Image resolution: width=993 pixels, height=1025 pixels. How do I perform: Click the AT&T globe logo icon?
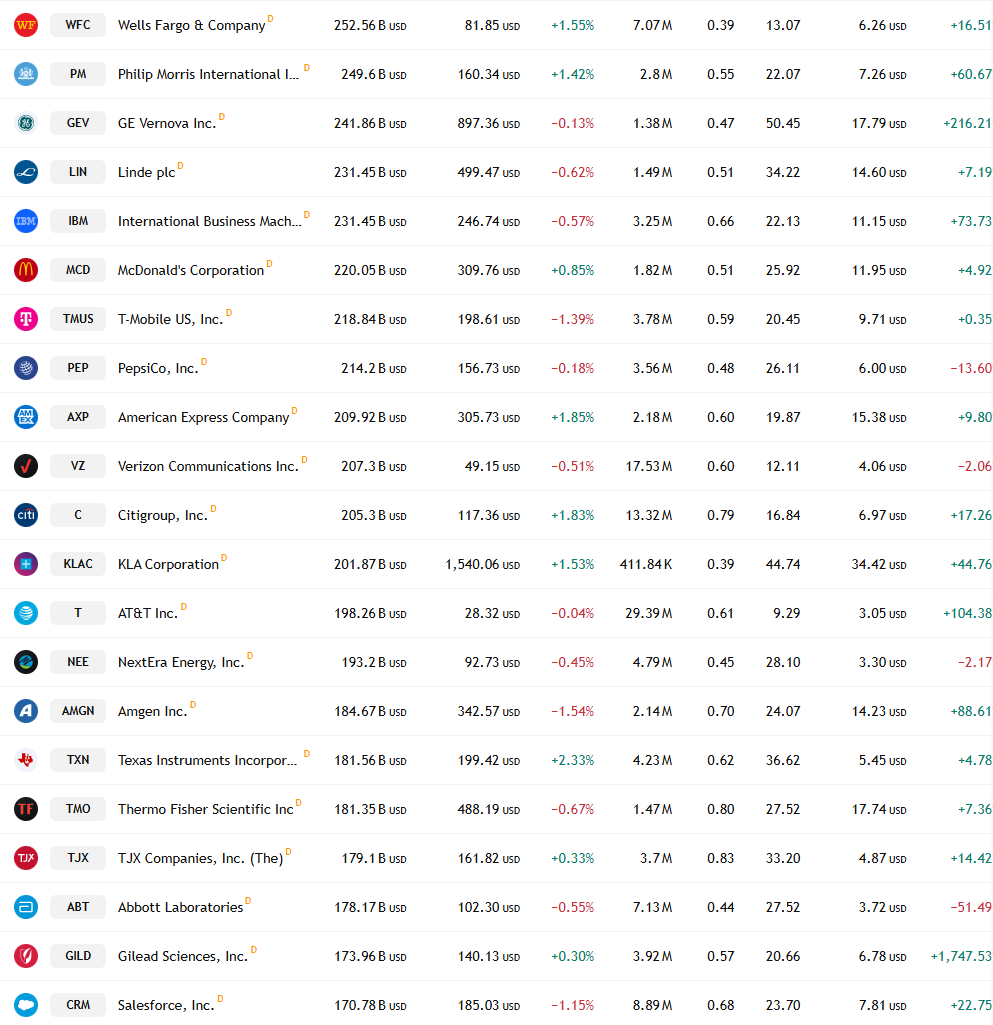coord(25,613)
